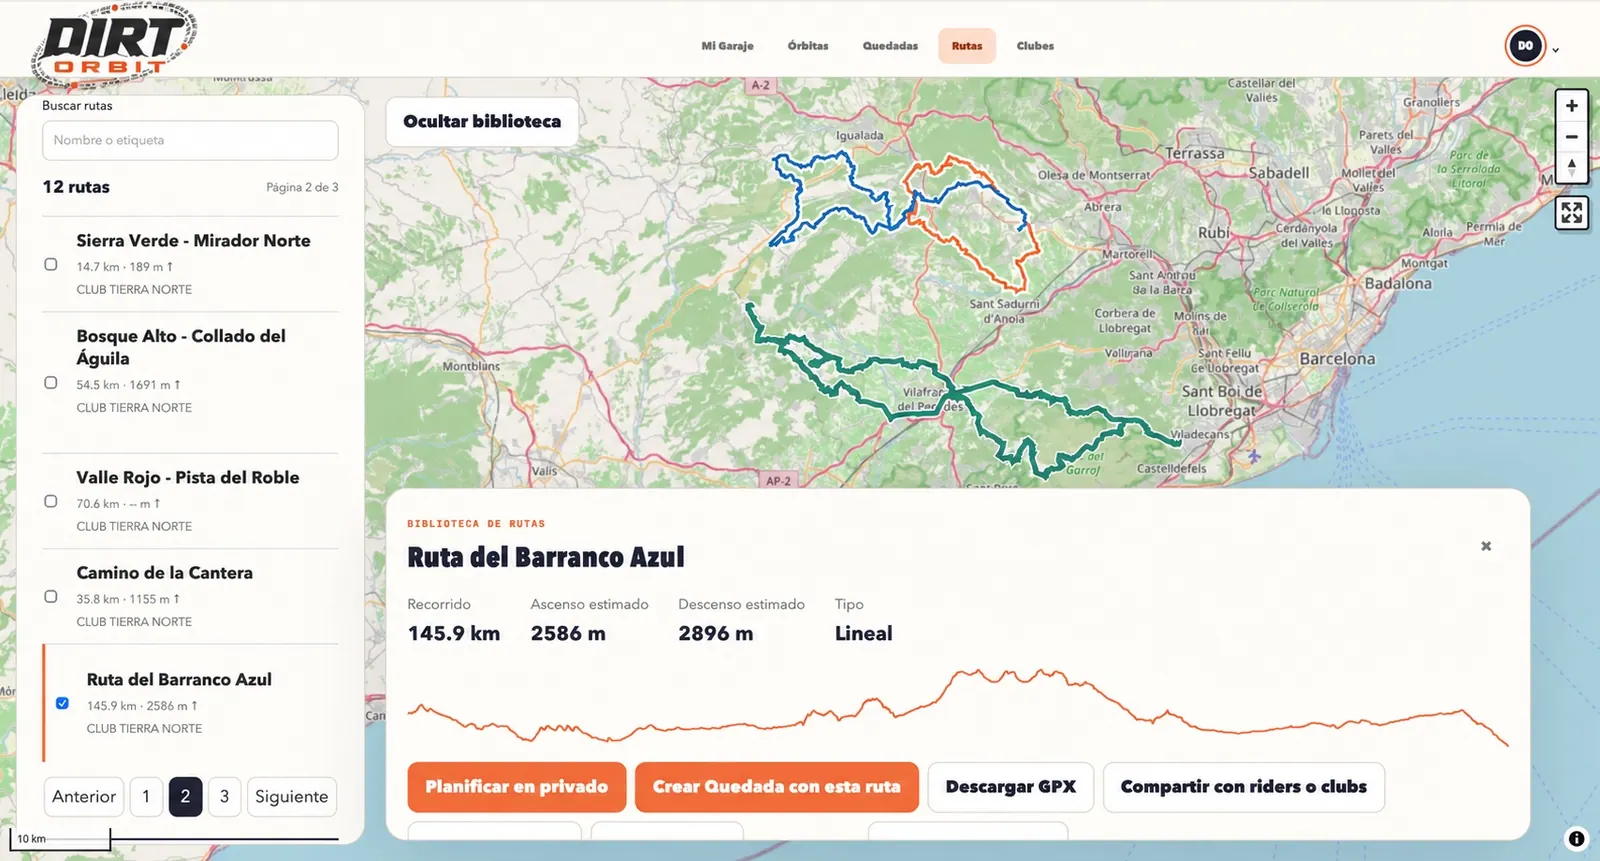Uncheck the Ruta del Barranco Azul route
Screen dimensions: 1600x861
coord(62,704)
